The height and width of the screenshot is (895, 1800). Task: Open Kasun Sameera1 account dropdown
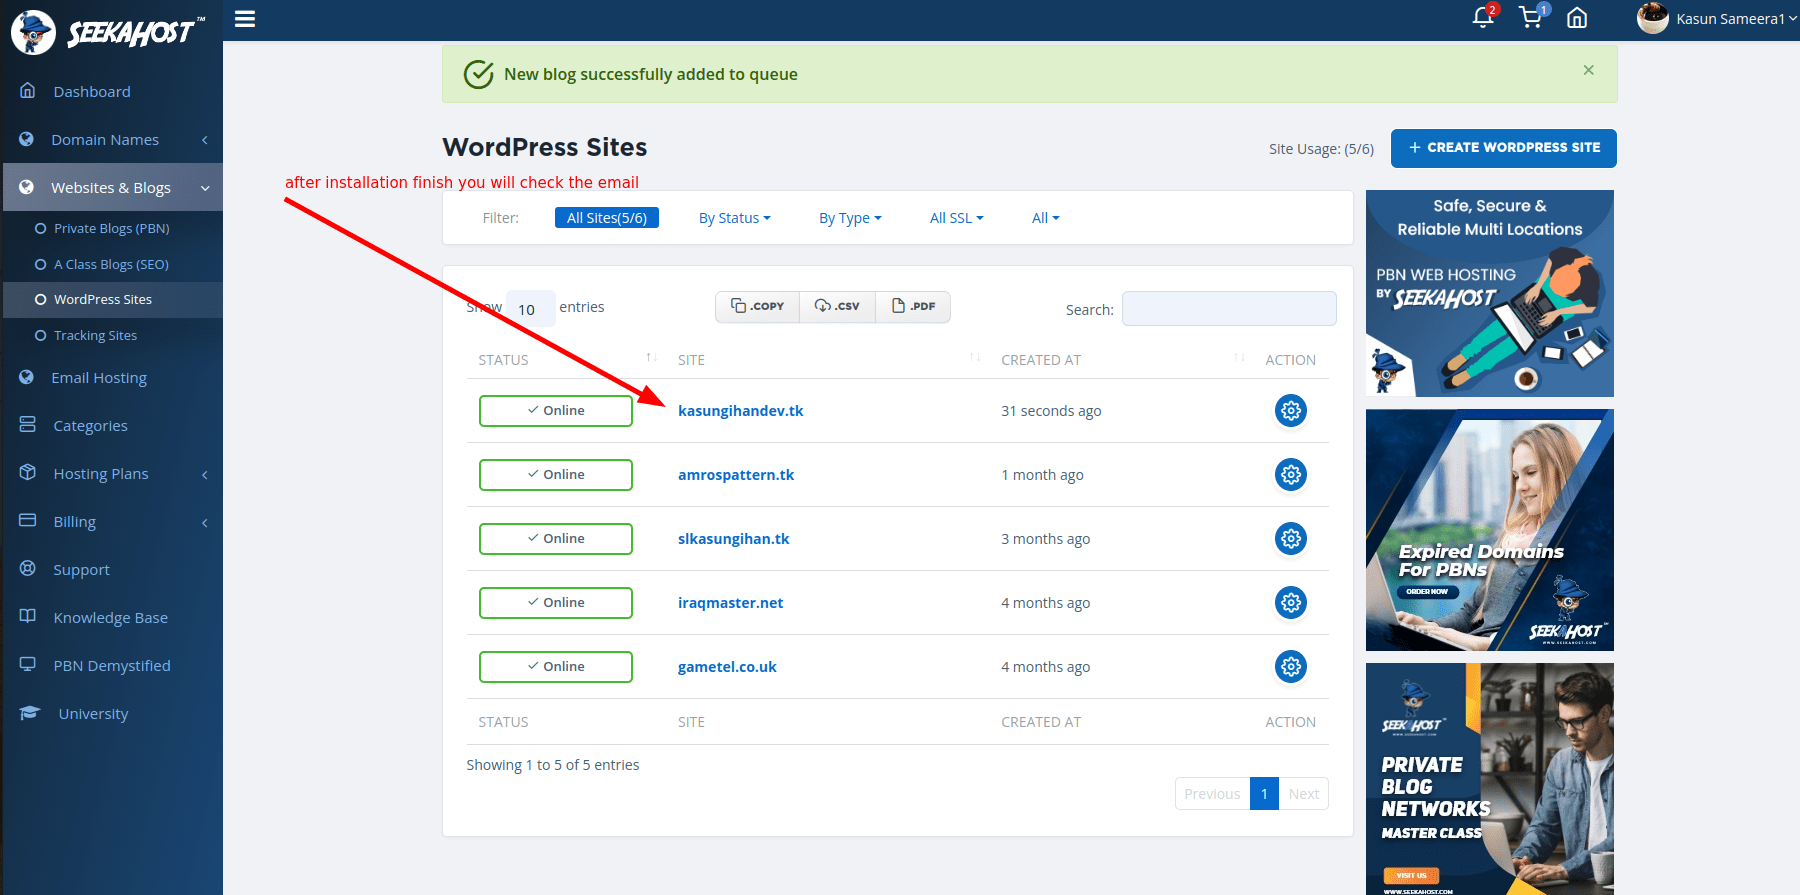1736,19
